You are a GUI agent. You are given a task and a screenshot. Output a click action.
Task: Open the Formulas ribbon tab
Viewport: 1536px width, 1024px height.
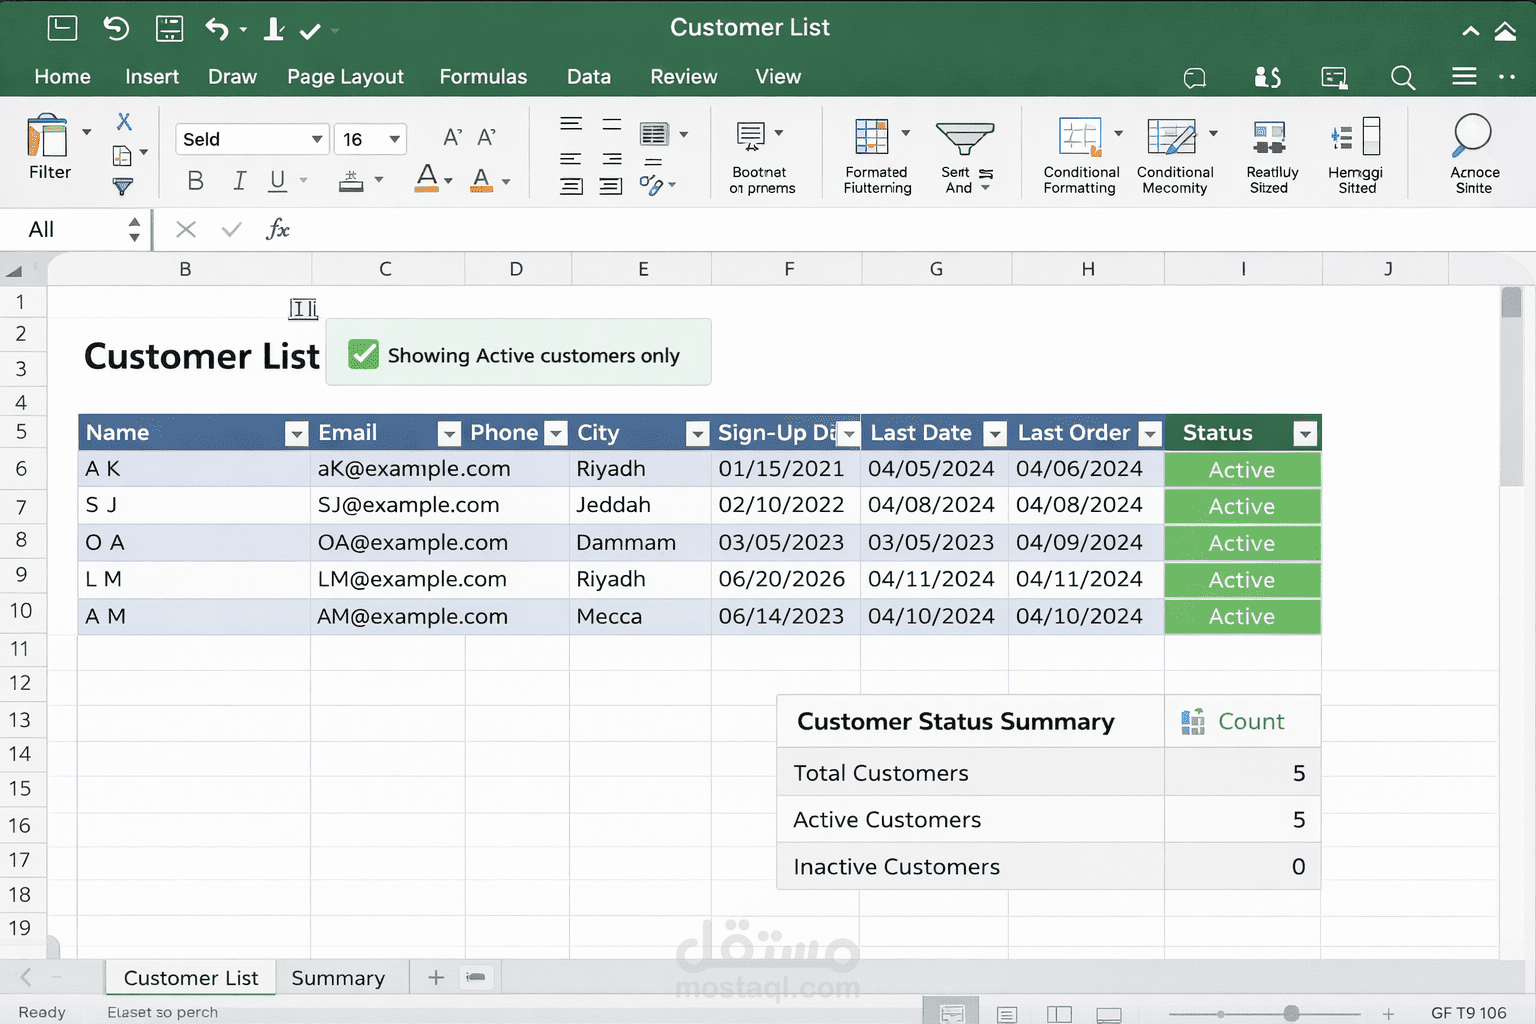coord(483,77)
